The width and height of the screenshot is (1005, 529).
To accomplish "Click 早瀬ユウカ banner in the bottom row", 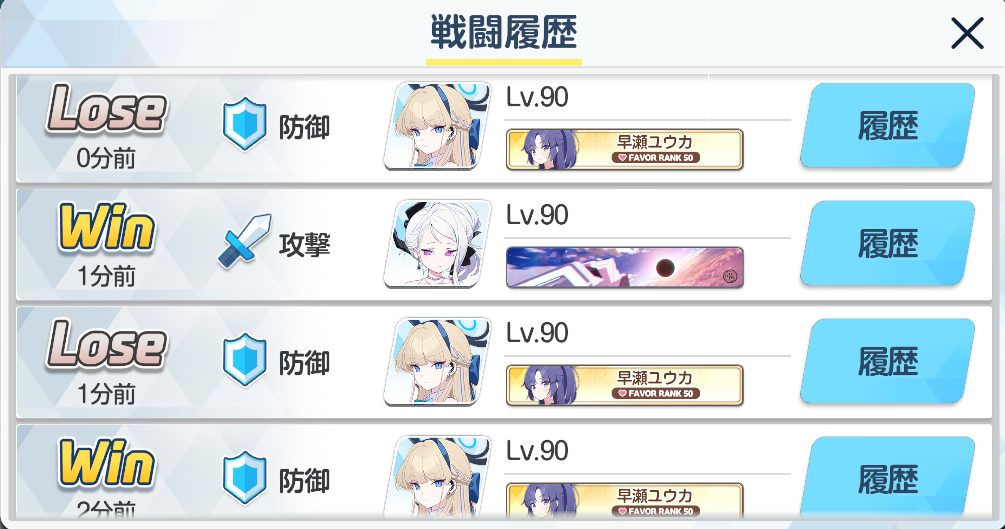I will pyautogui.click(x=624, y=500).
